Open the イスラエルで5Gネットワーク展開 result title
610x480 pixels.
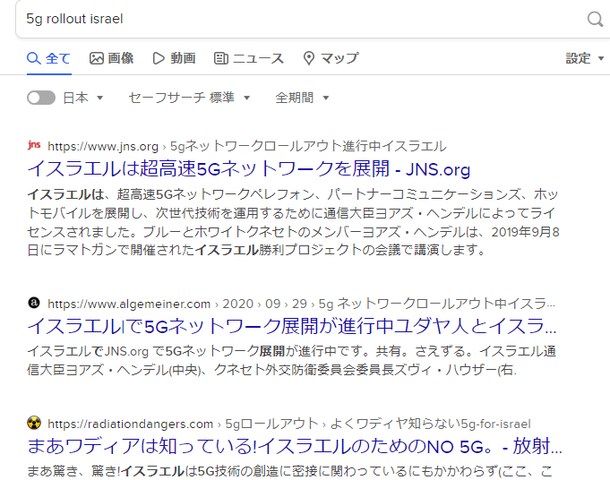point(292,326)
